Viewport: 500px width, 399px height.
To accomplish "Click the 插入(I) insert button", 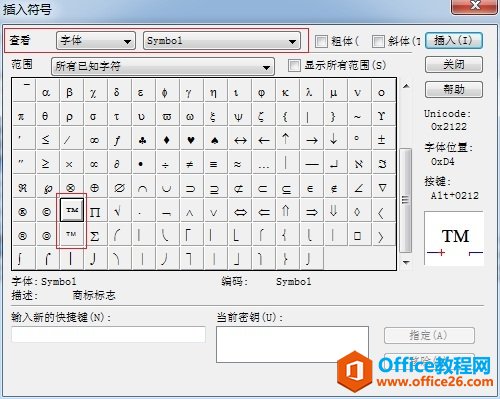I will coord(454,41).
